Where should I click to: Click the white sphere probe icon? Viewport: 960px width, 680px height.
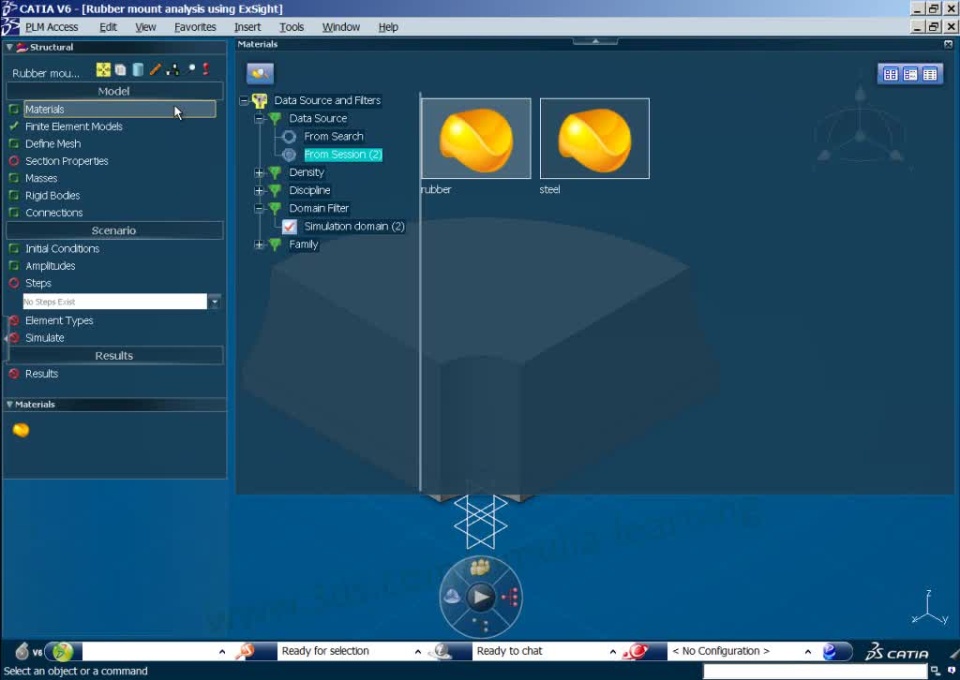(x=192, y=68)
